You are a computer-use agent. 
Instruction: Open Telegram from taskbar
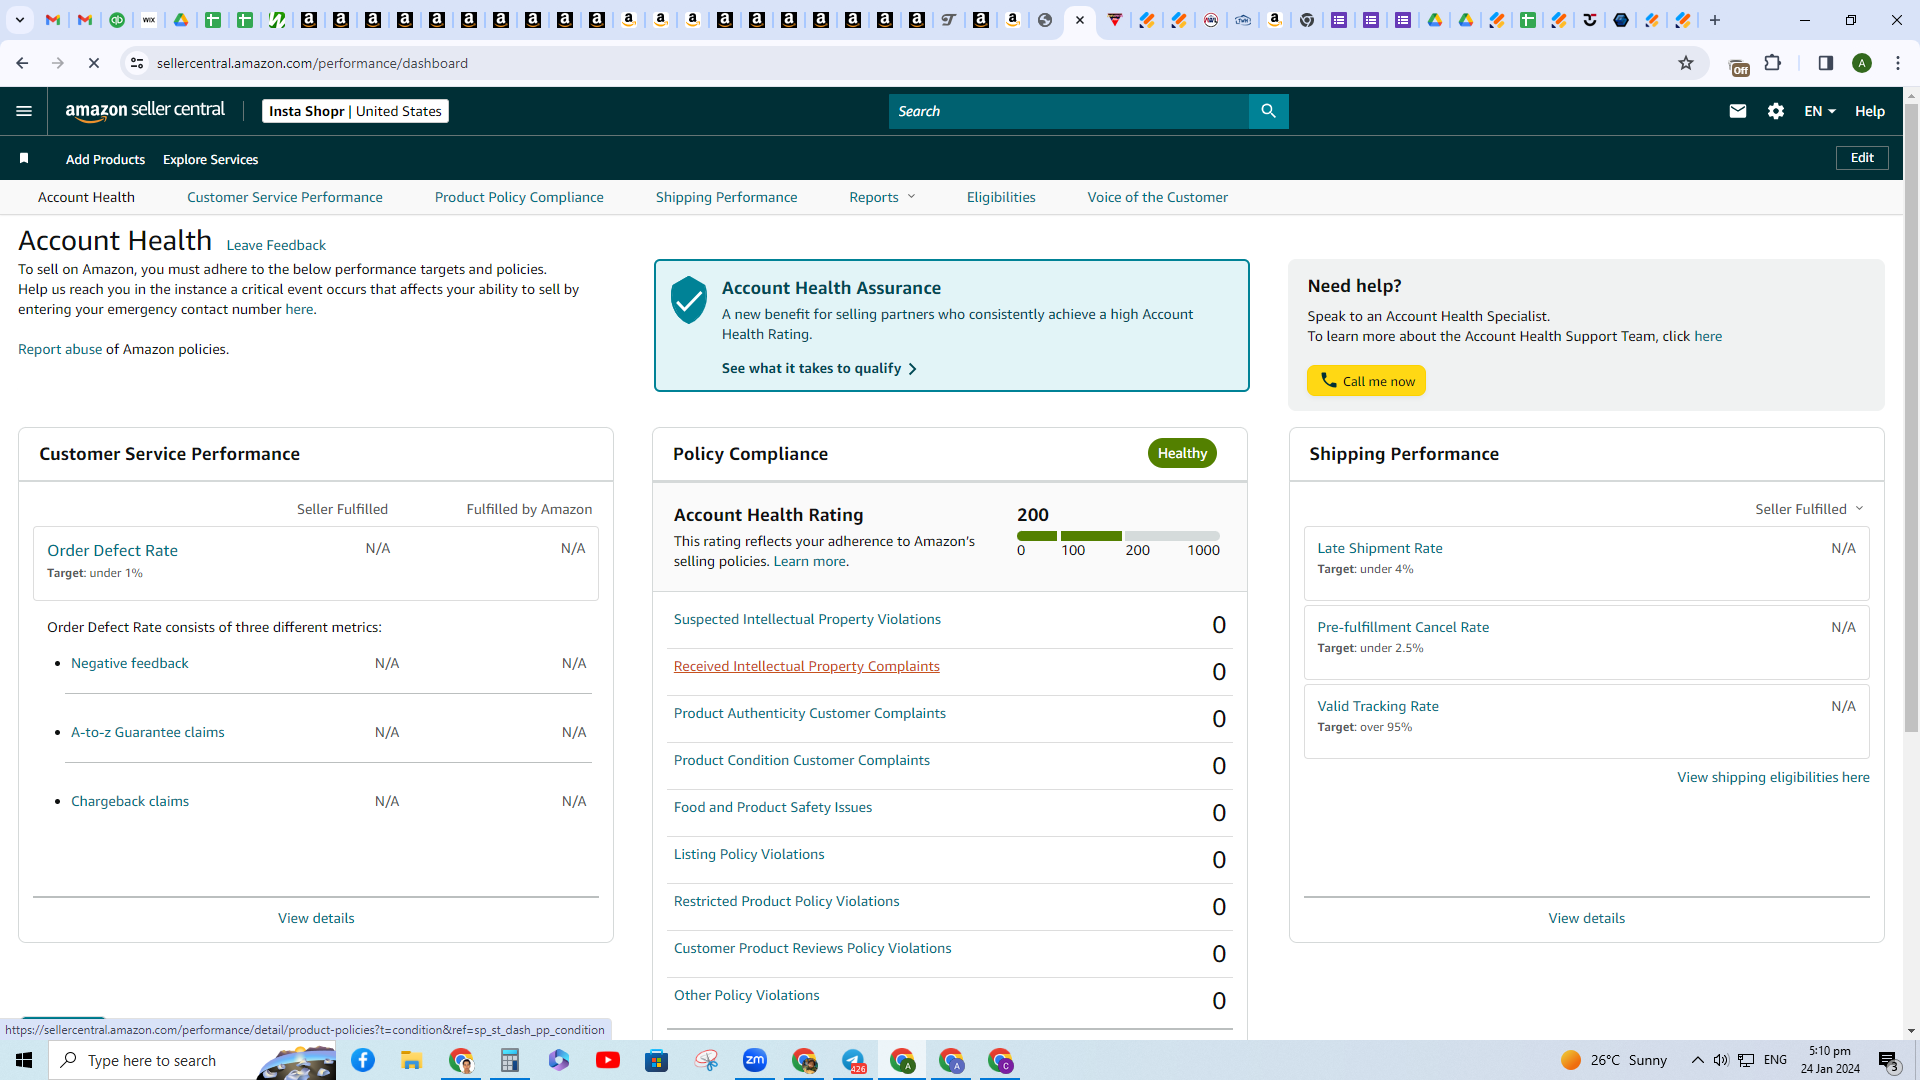853,1060
